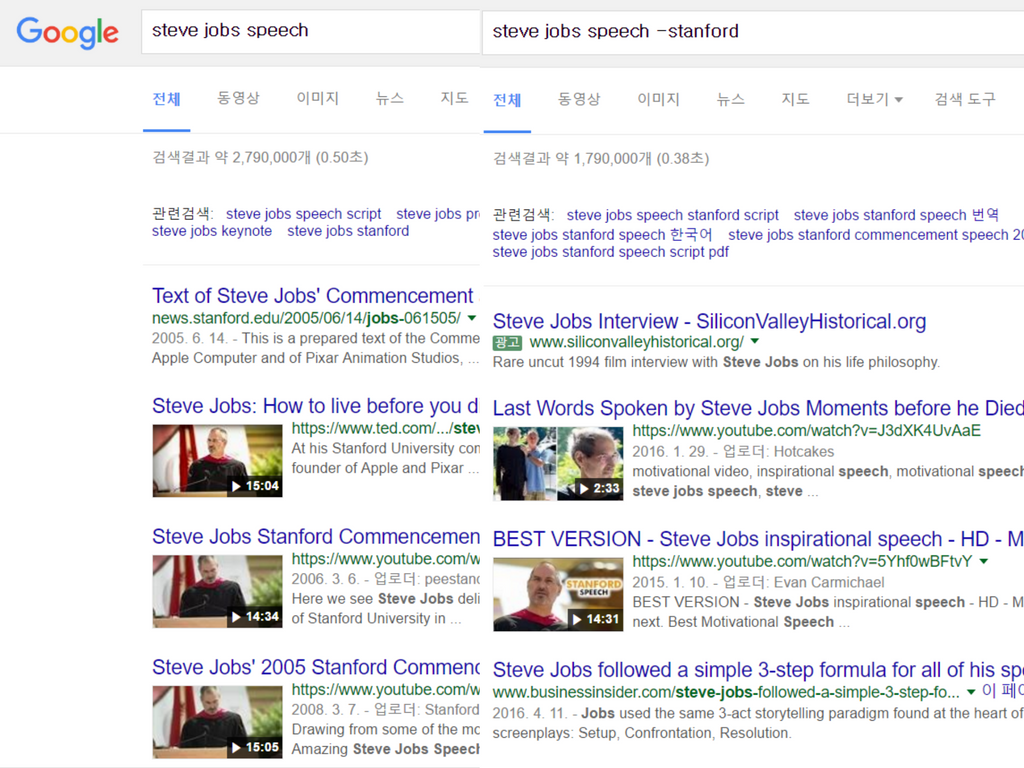Open the 뉴스 tab in left results

[390, 98]
